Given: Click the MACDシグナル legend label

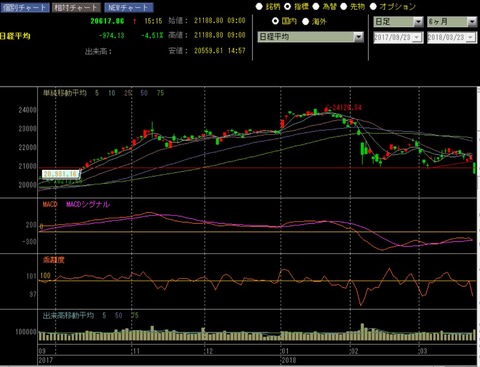Looking at the screenshot, I should pos(88,204).
